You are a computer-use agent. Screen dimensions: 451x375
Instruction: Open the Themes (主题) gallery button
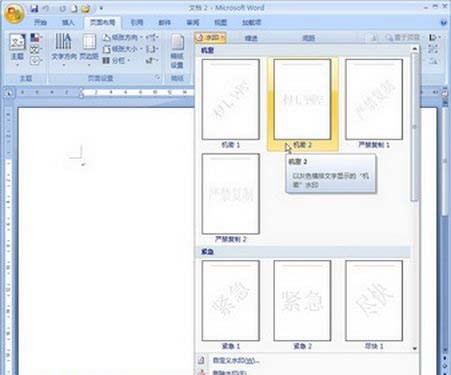(x=17, y=49)
